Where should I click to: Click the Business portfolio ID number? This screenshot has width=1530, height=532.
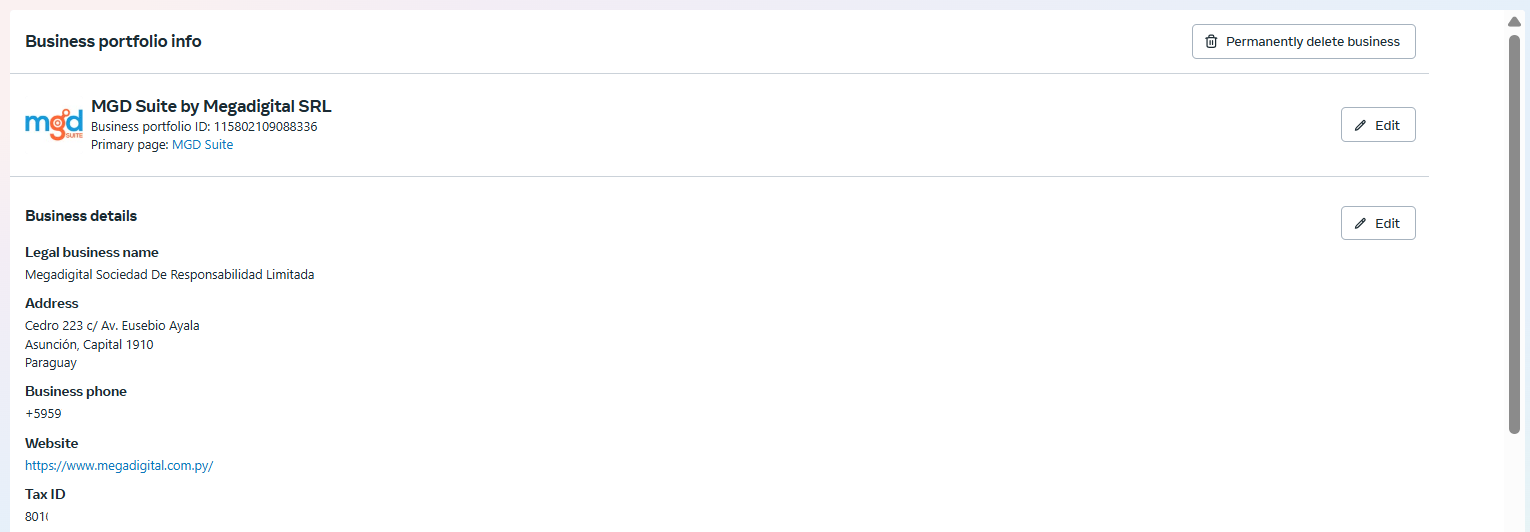pyautogui.click(x=265, y=127)
